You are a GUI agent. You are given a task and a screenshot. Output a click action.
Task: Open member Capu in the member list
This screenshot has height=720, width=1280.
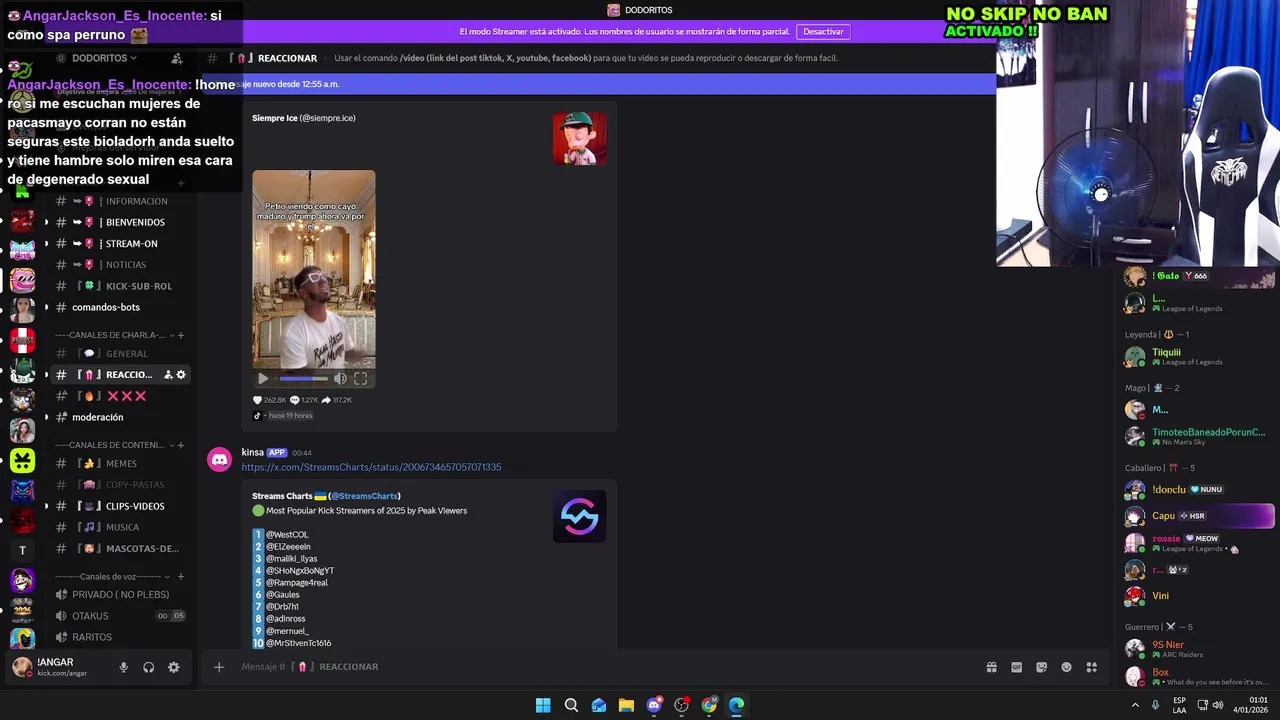click(x=1200, y=516)
